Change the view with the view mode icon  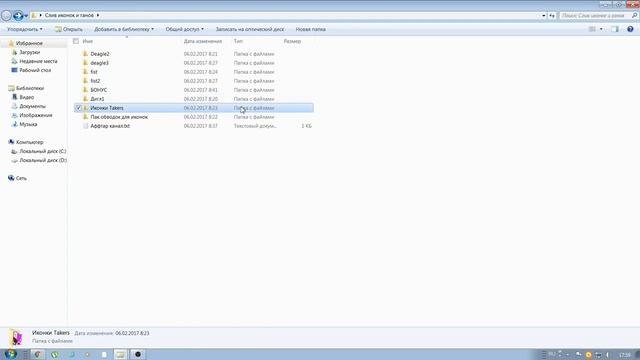(592, 29)
